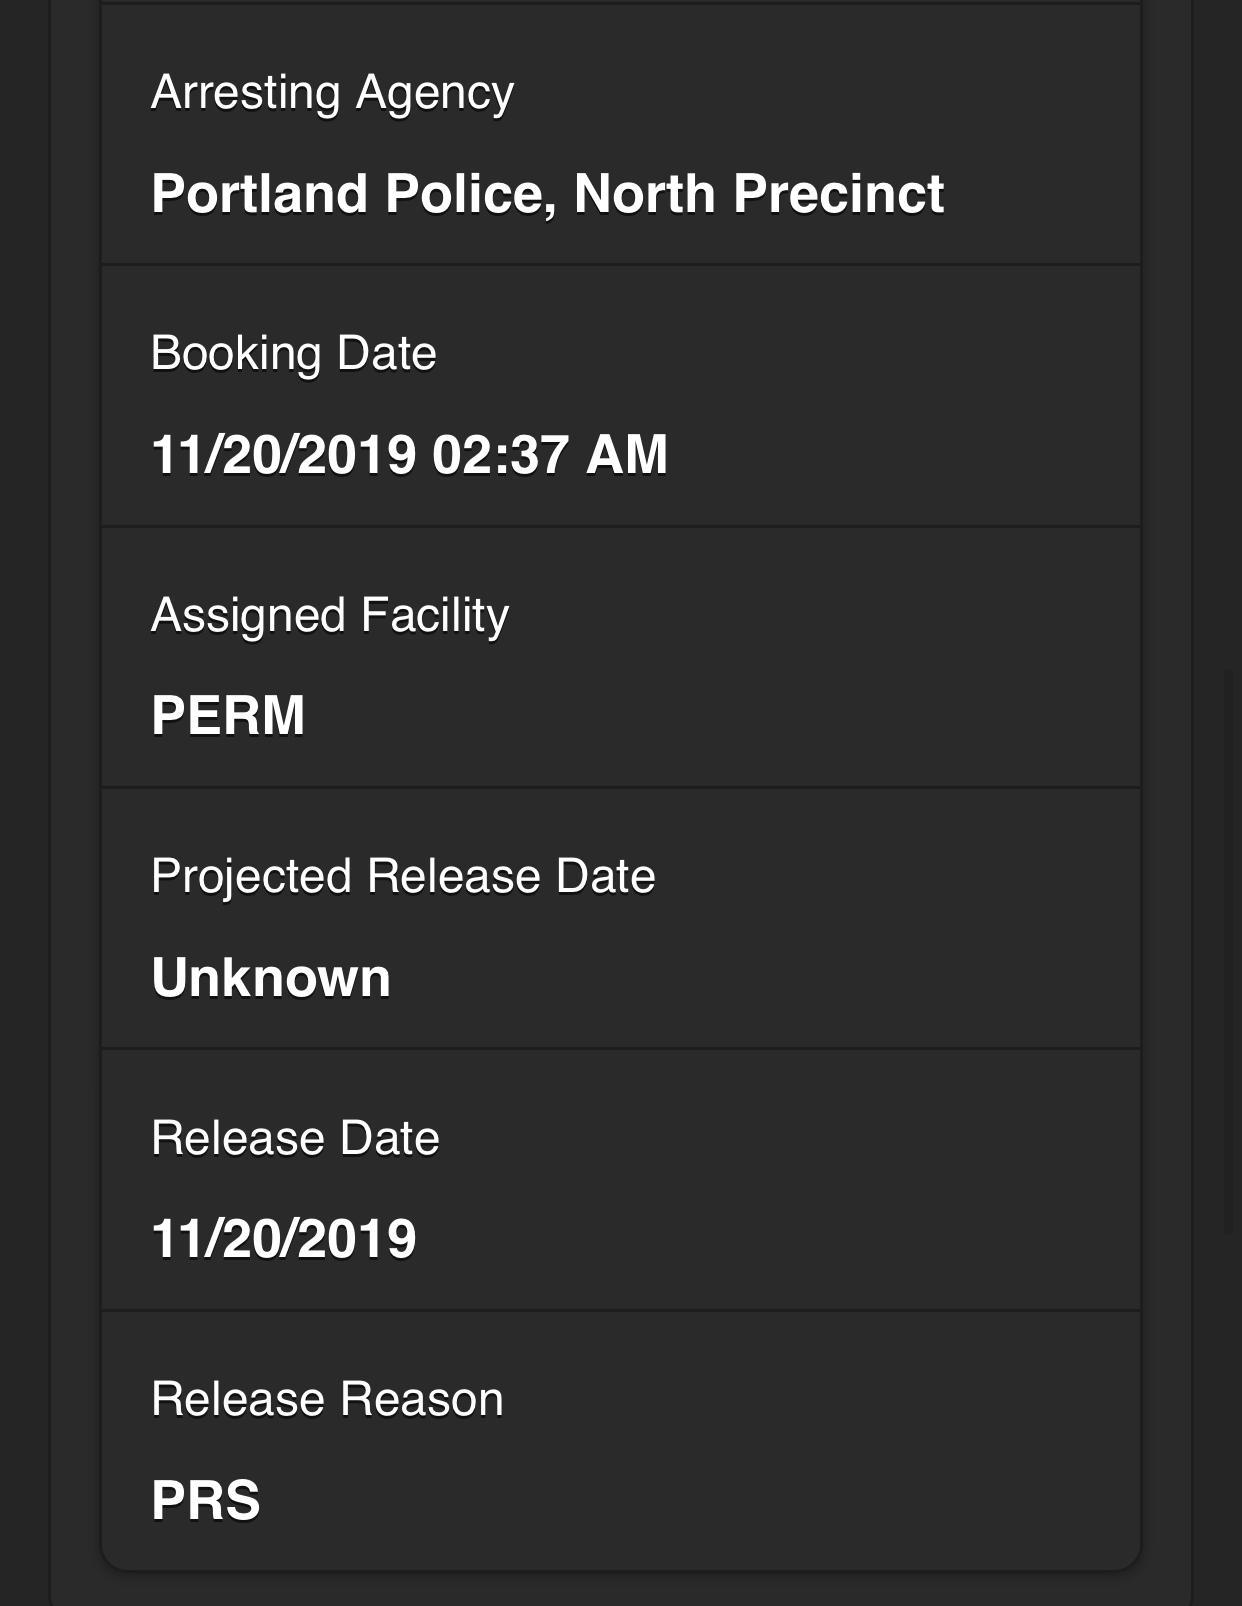Click the 11/20/2019 value under Release Date
1242x1606 pixels.
click(x=283, y=1239)
